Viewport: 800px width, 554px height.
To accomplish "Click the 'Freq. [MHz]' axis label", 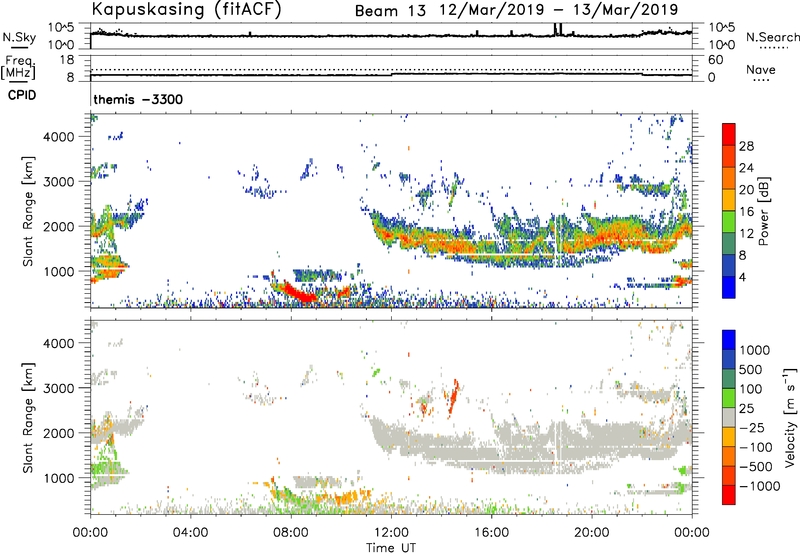I will (18, 67).
